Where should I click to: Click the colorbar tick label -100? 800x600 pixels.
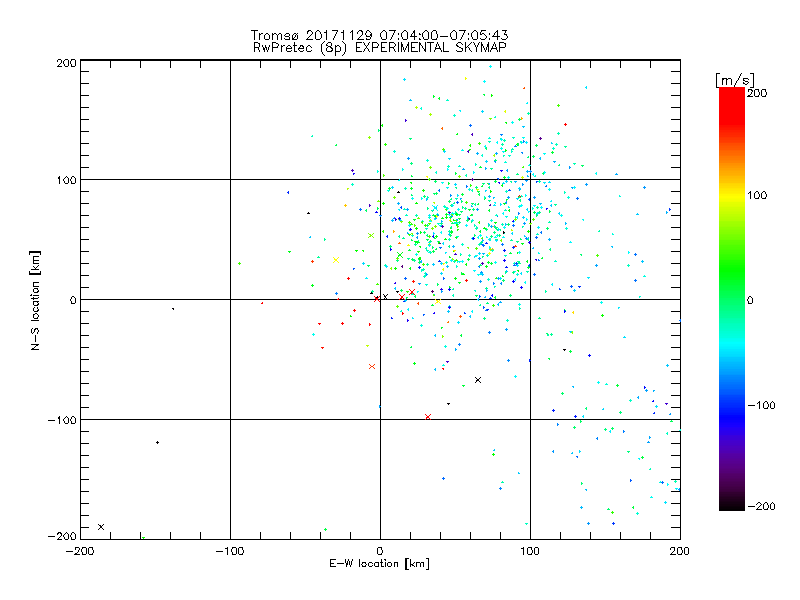tap(761, 405)
